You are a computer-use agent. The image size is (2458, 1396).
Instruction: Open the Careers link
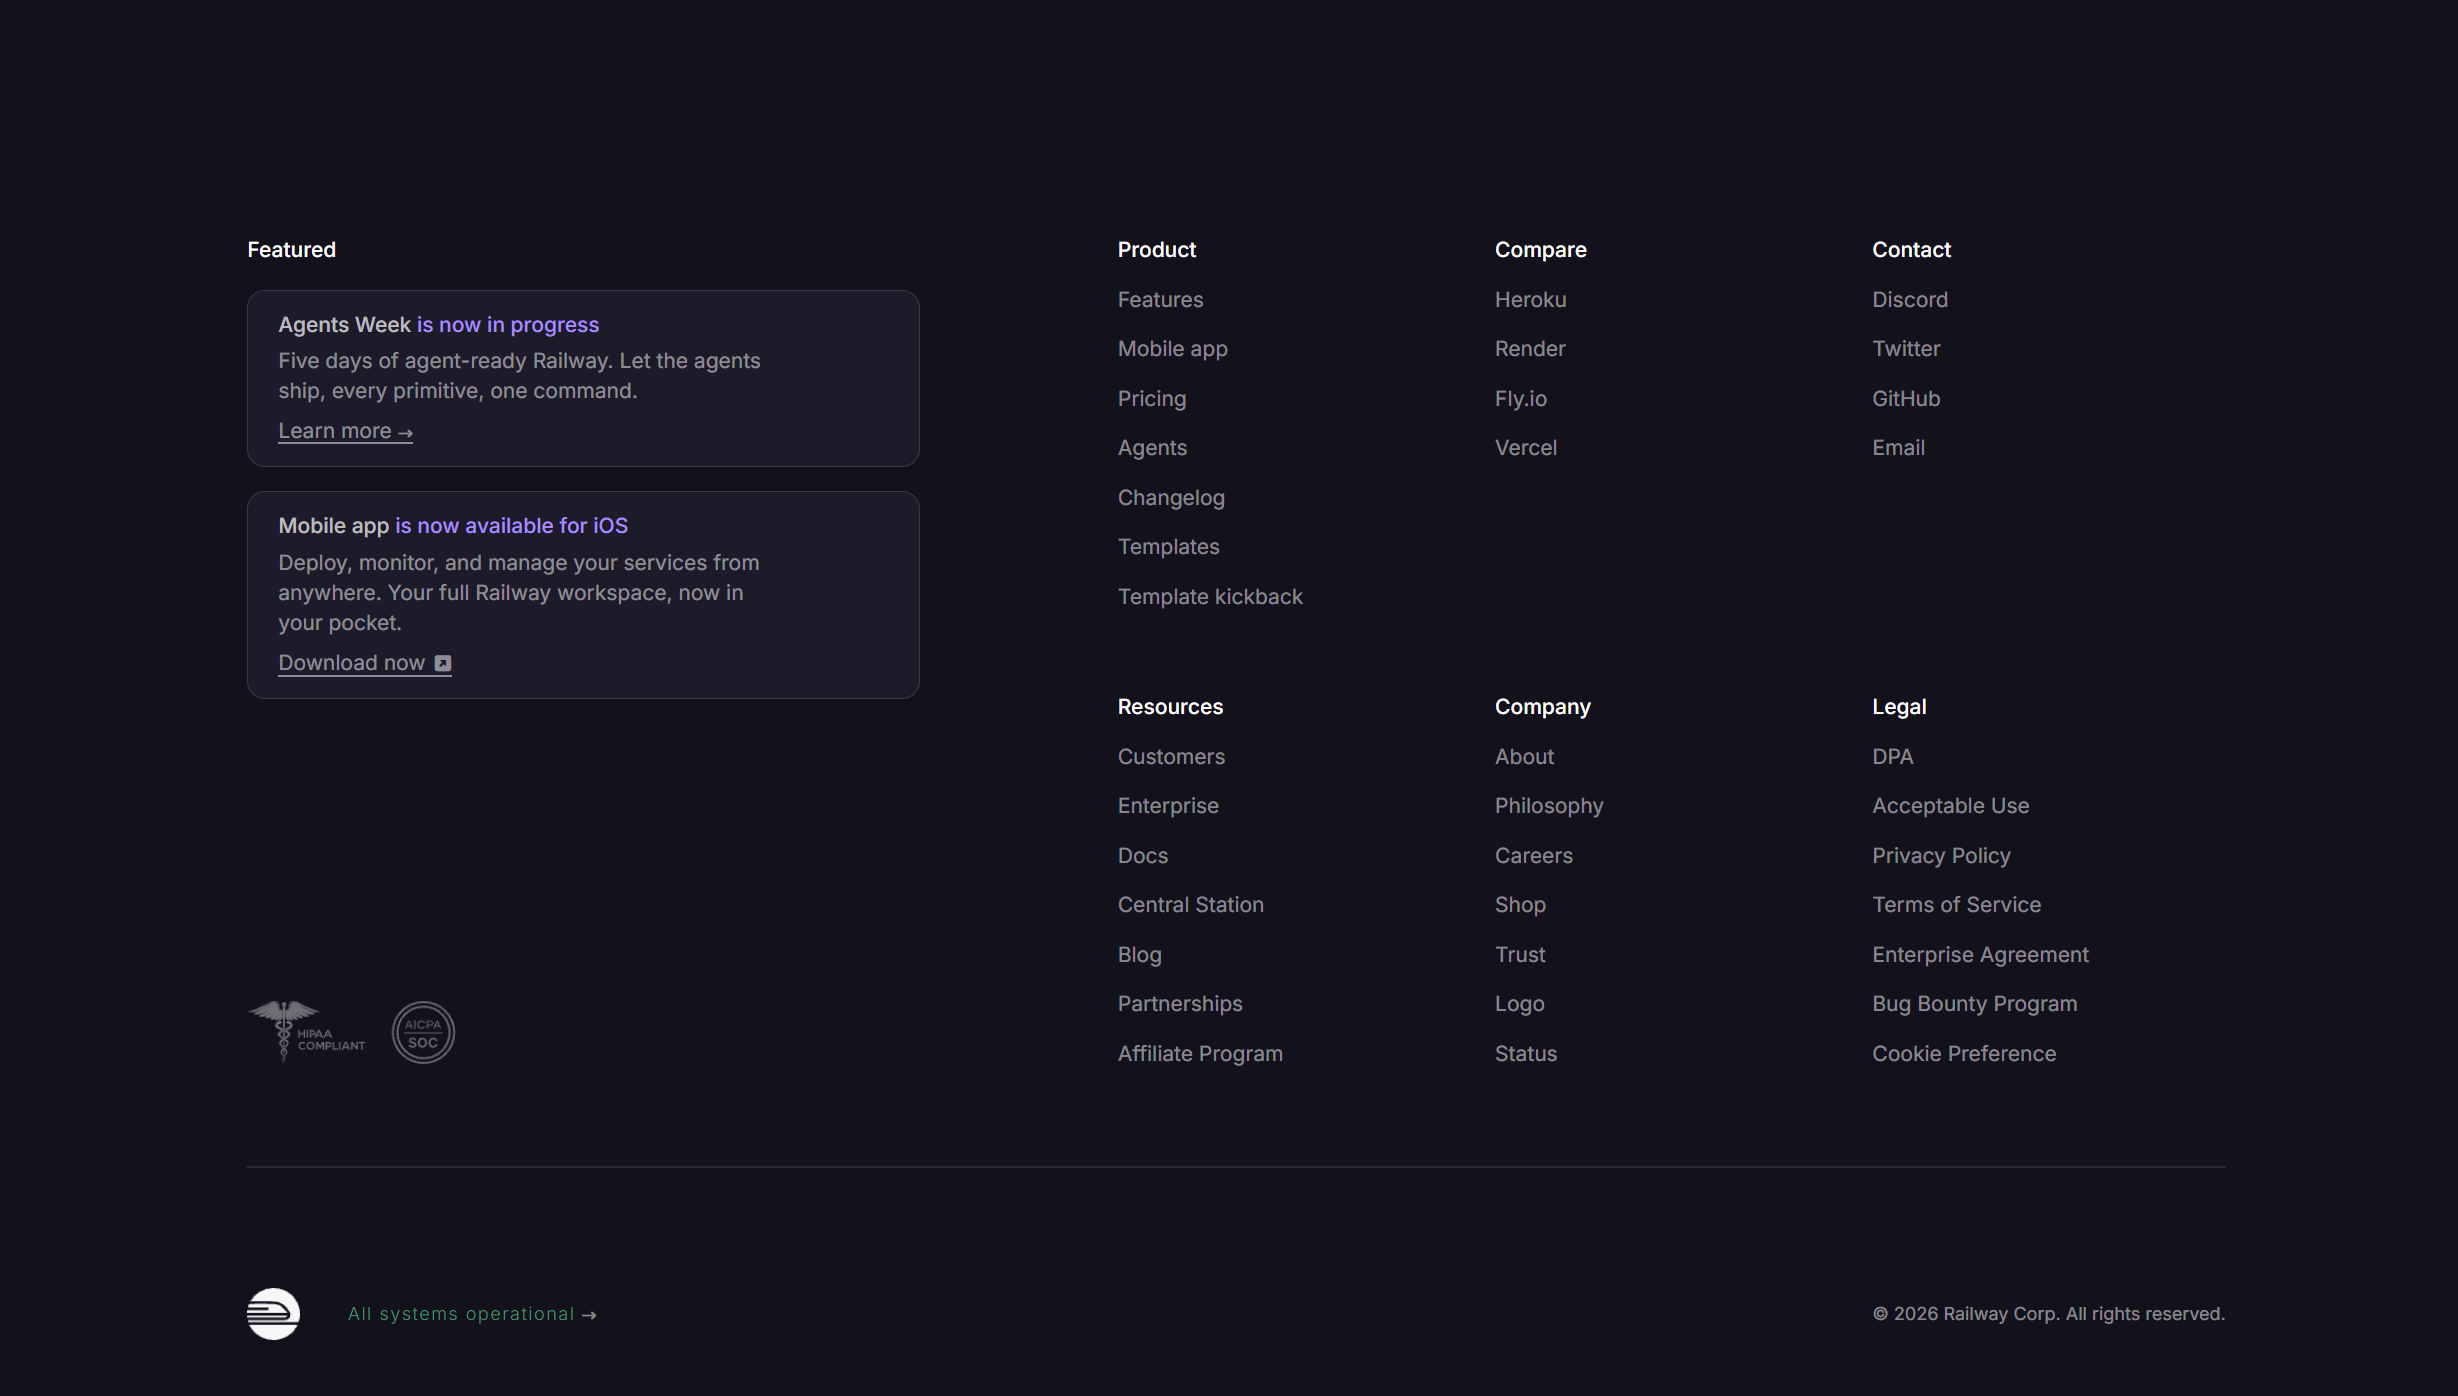(x=1533, y=856)
